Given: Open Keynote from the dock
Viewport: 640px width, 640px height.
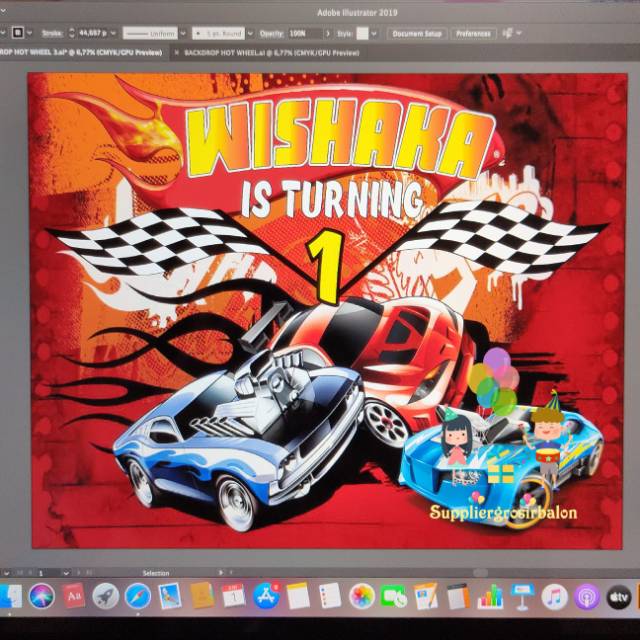Looking at the screenshot, I should (522, 597).
